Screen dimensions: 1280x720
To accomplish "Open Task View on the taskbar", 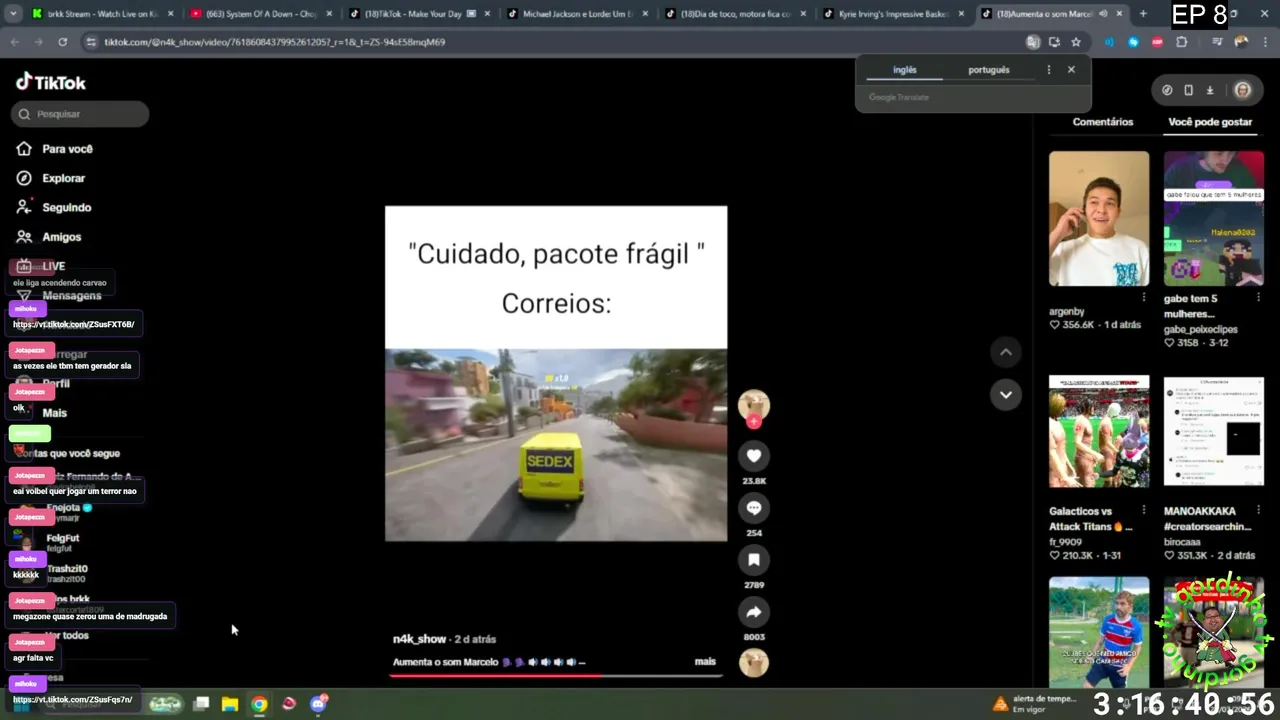I will click(x=201, y=704).
